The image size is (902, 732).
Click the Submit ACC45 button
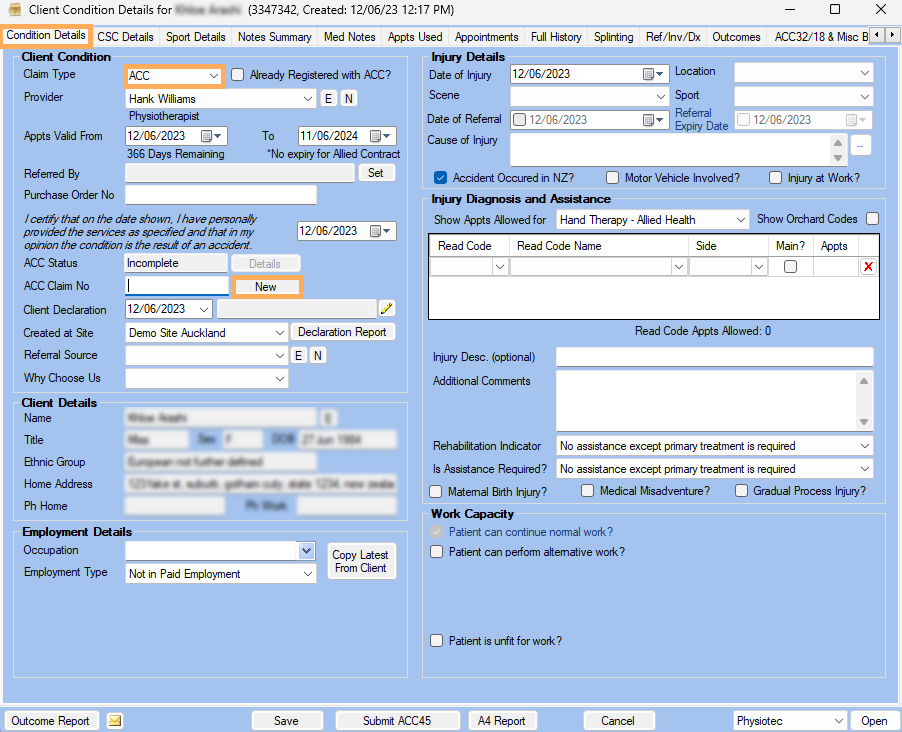(397, 720)
